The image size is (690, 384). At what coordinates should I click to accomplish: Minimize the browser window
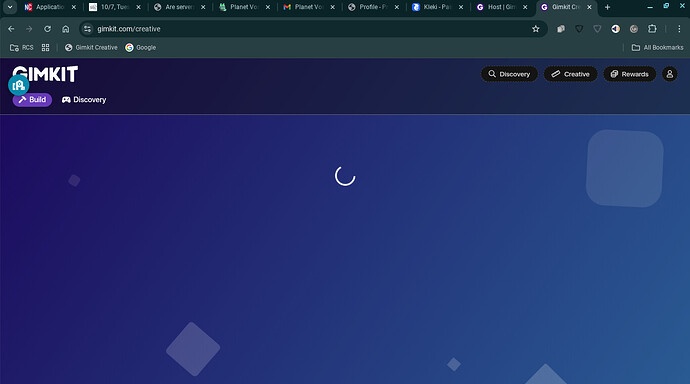click(x=650, y=7)
